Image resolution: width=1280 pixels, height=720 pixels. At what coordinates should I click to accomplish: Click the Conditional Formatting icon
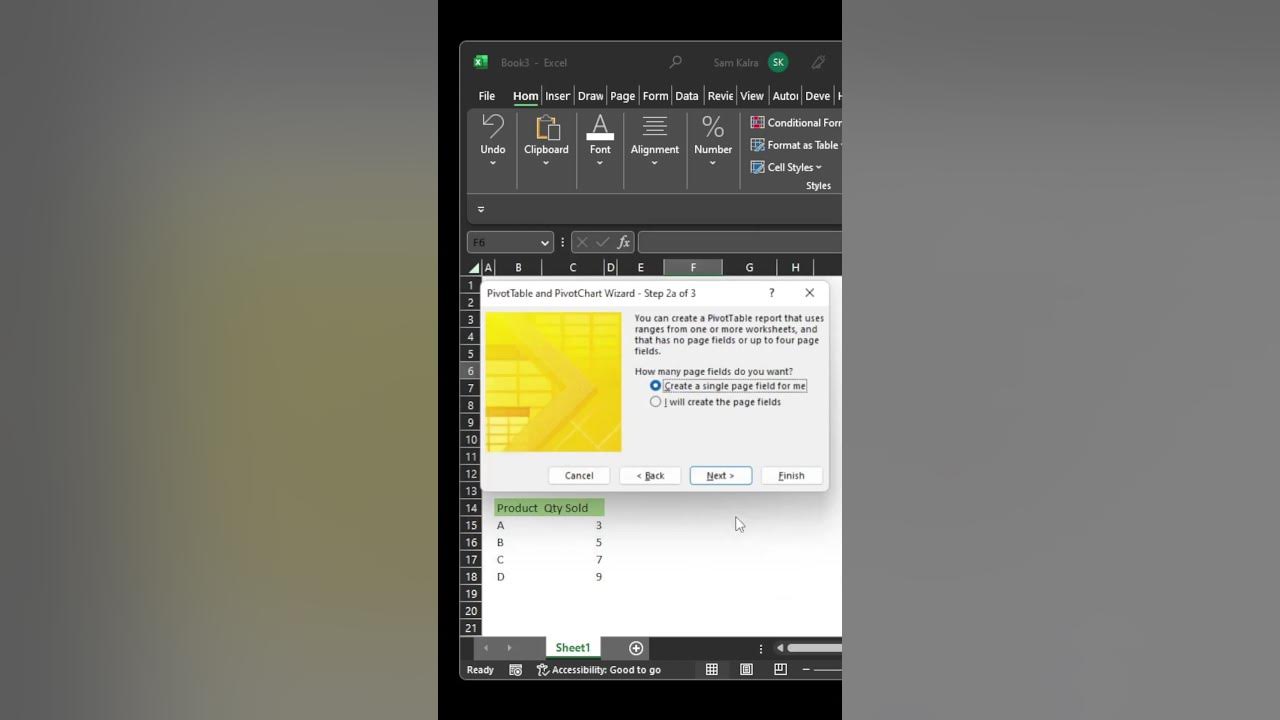pyautogui.click(x=758, y=122)
